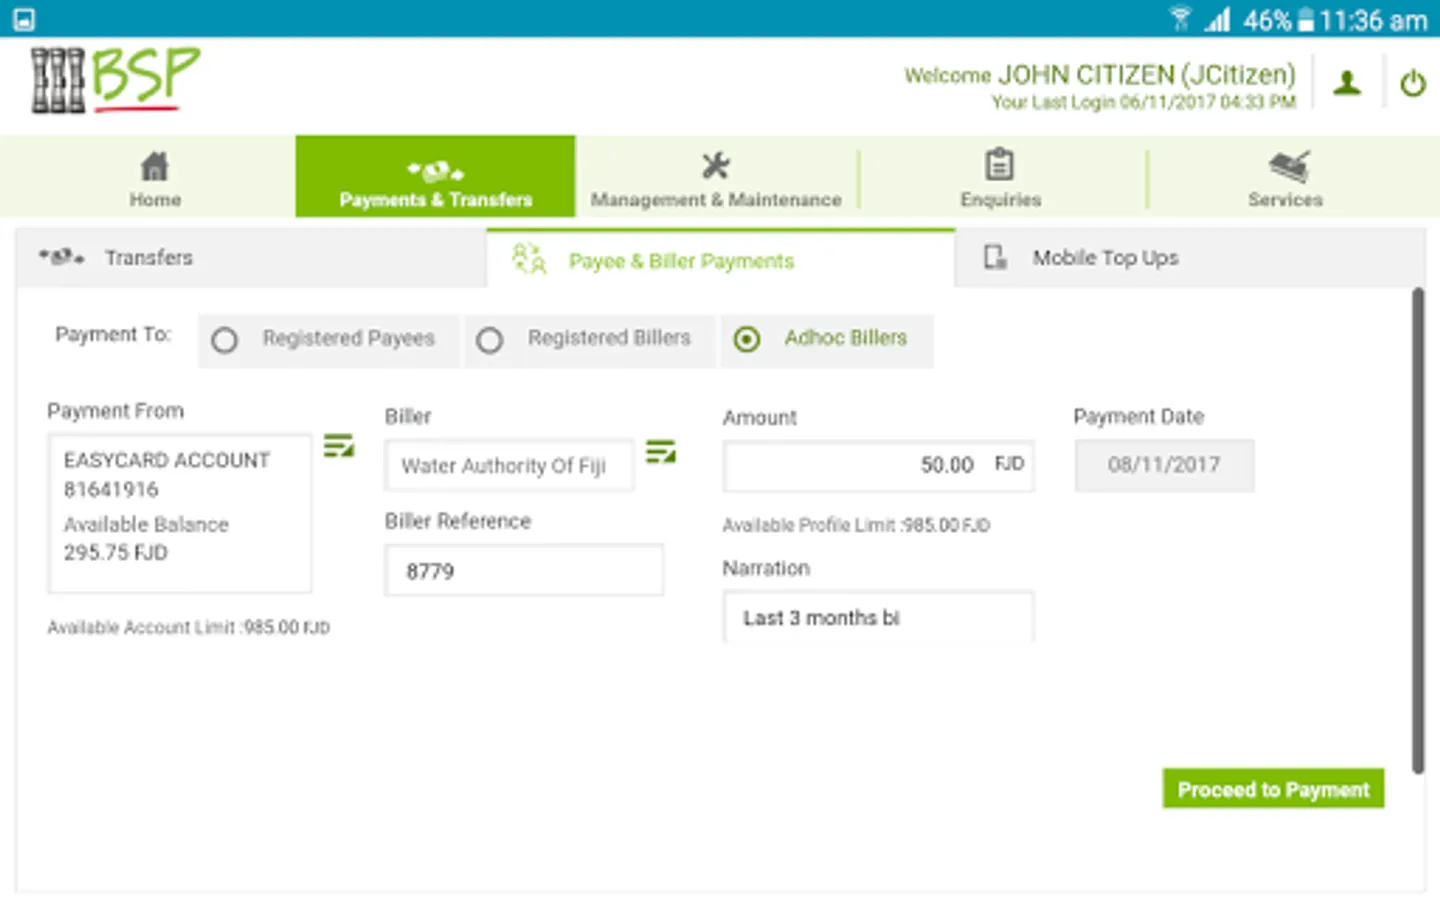Open the Services tab
The height and width of the screenshot is (900, 1440).
pyautogui.click(x=1285, y=177)
